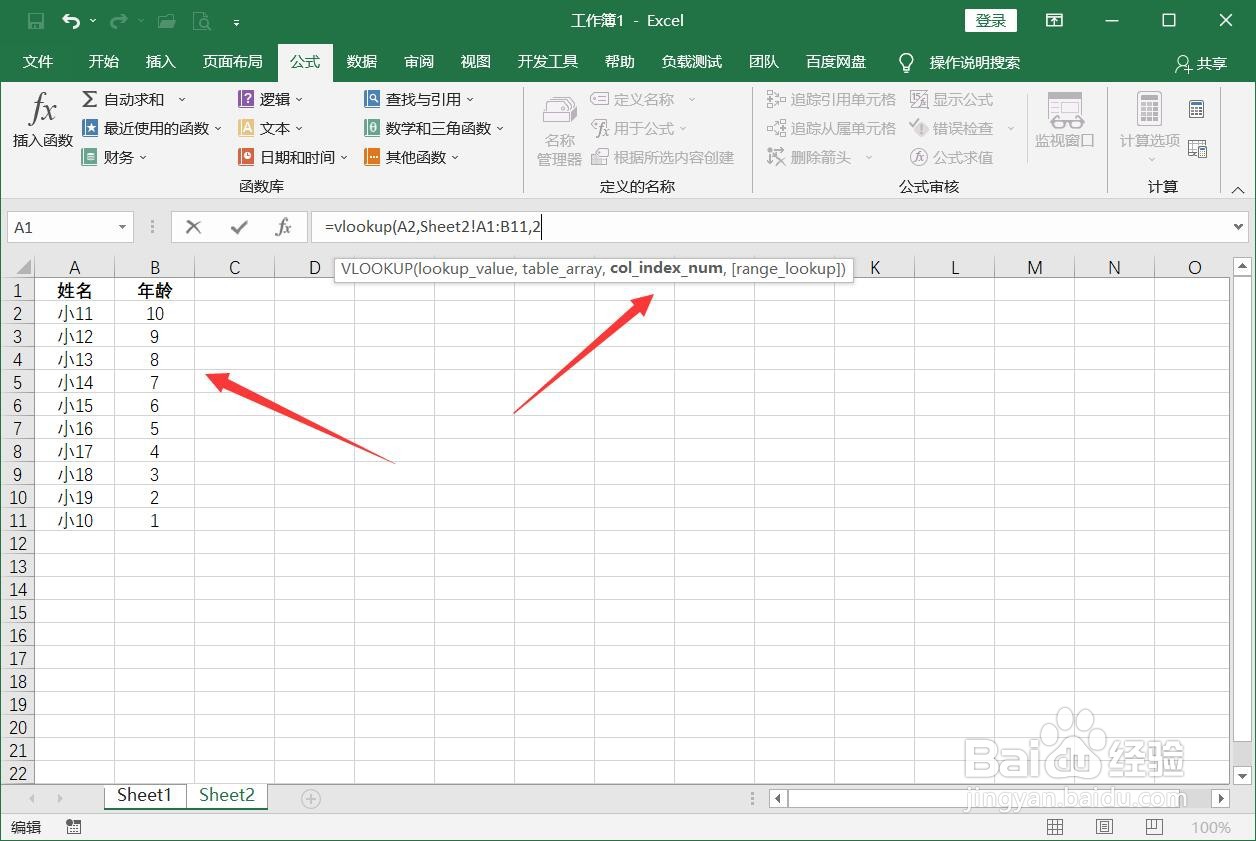Enable Page Break Preview in status bar
Image resolution: width=1256 pixels, height=841 pixels.
1152,827
